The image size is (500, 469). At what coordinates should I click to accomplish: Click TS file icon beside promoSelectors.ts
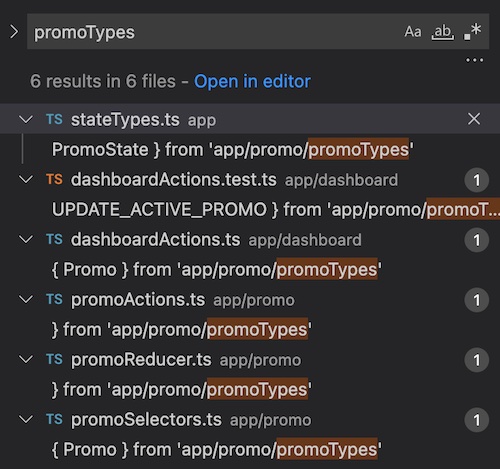pyautogui.click(x=54, y=419)
